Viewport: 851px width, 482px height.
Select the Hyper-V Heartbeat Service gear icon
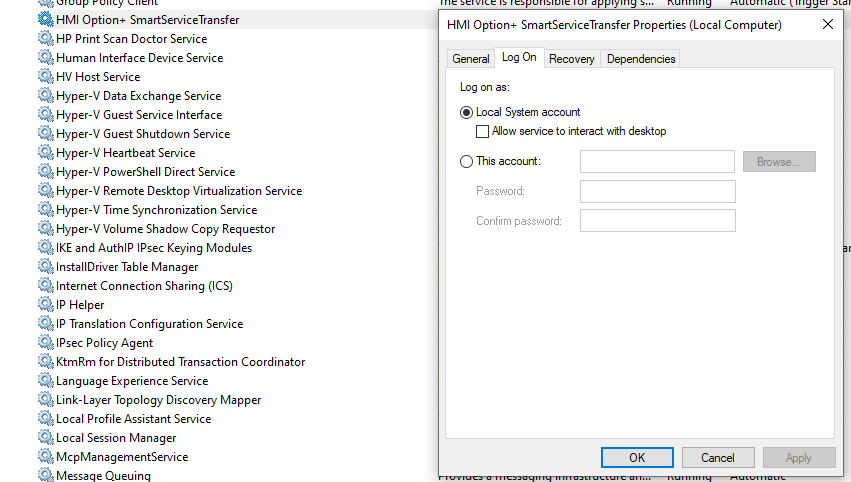pyautogui.click(x=46, y=153)
